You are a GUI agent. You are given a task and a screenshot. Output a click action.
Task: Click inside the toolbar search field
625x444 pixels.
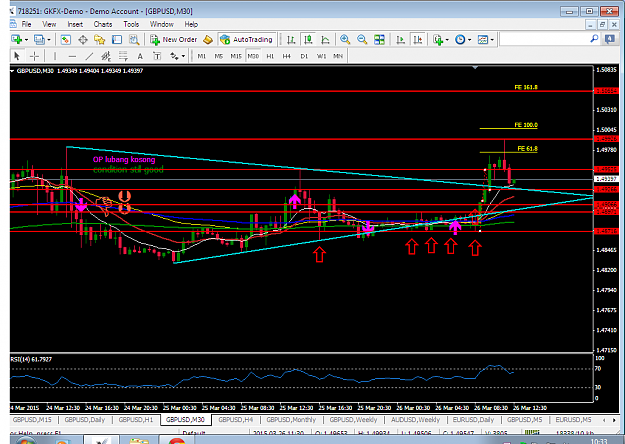[x=544, y=39]
